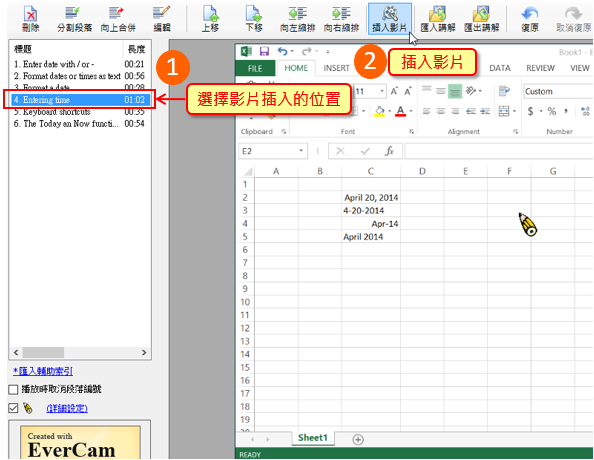Viewport: 594px width, 460px height.
Task: Click the Merge & Center icon
Action: (504, 111)
